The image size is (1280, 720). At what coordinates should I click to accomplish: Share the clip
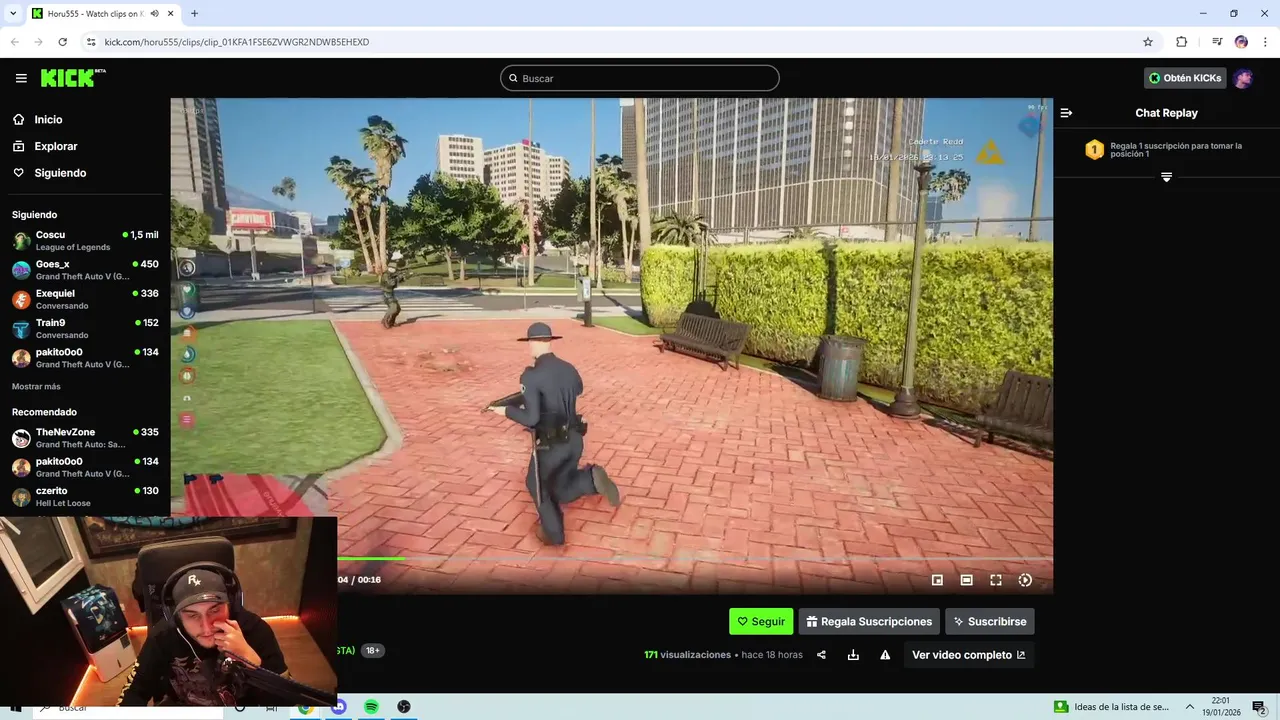coord(821,655)
